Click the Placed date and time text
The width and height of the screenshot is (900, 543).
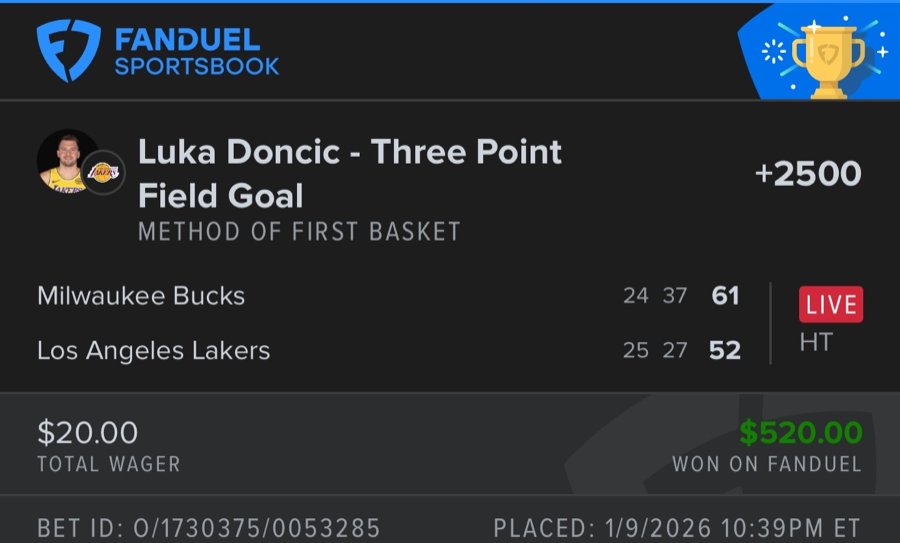point(676,526)
